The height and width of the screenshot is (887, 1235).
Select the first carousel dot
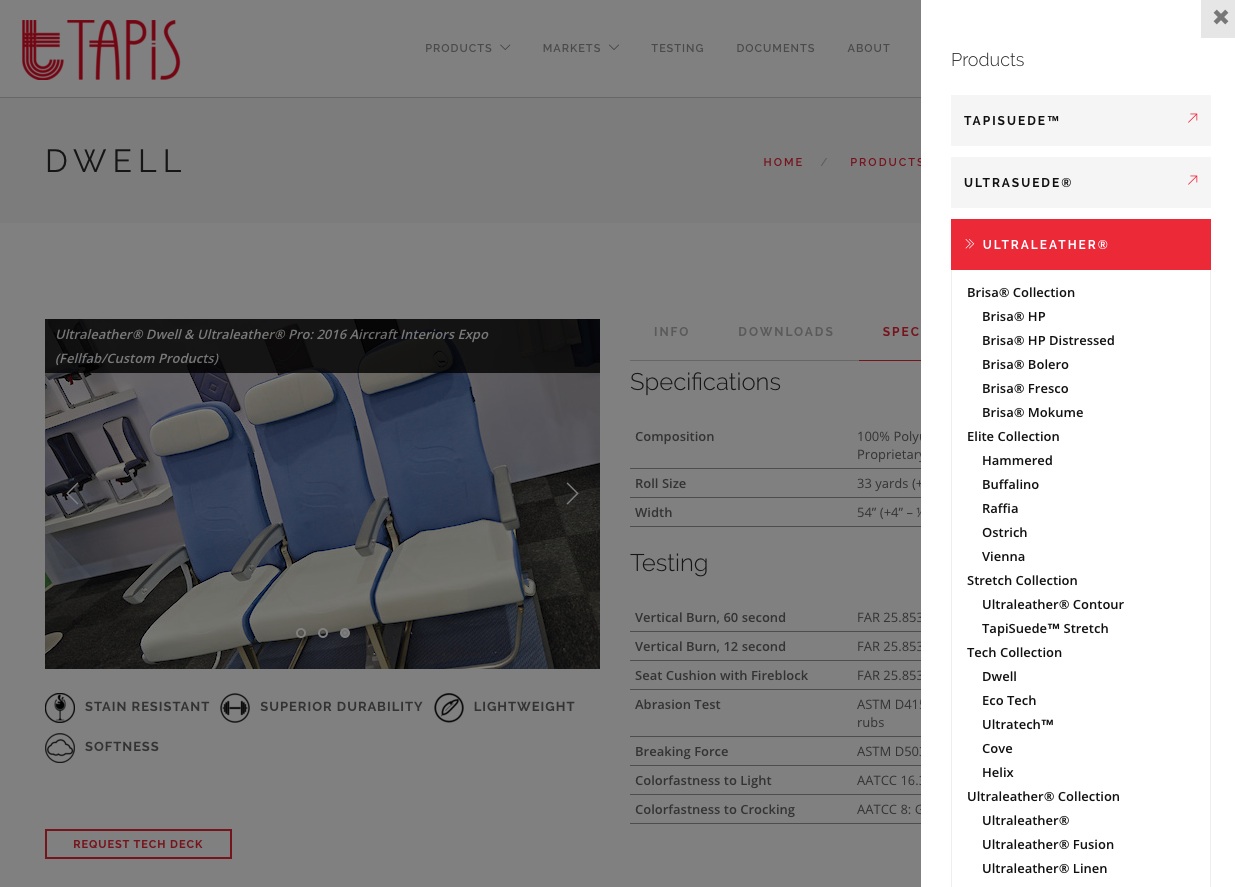click(301, 633)
